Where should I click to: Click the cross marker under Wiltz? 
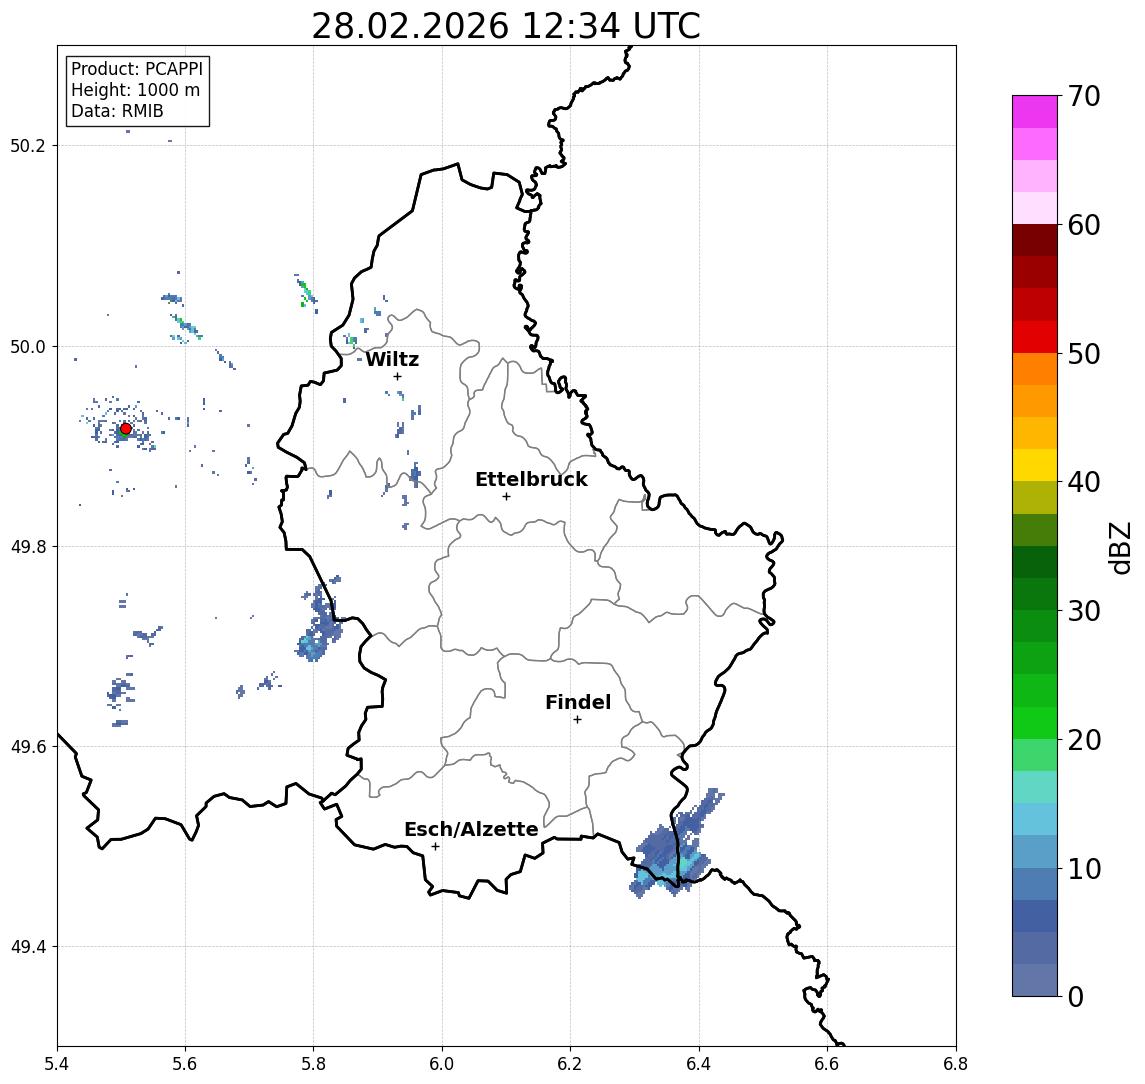tap(397, 376)
